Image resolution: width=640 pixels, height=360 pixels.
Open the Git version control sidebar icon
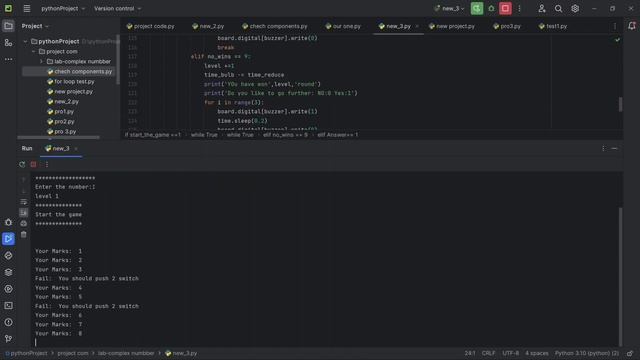[8, 338]
